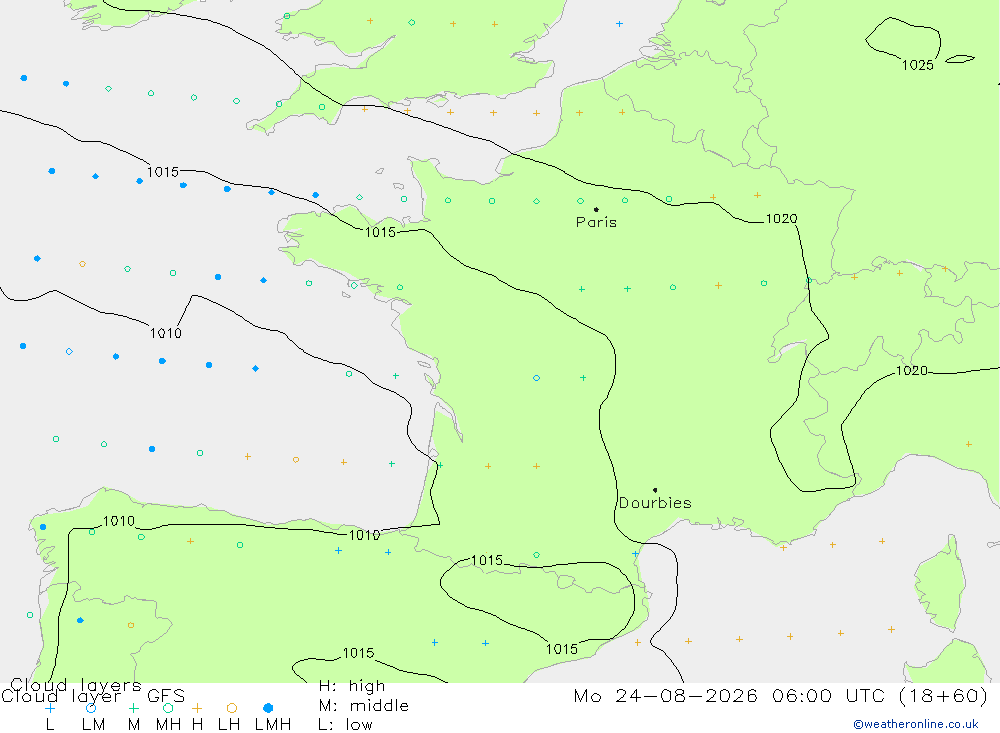Click the weatheronline.co.uk copyright link

tap(916, 724)
